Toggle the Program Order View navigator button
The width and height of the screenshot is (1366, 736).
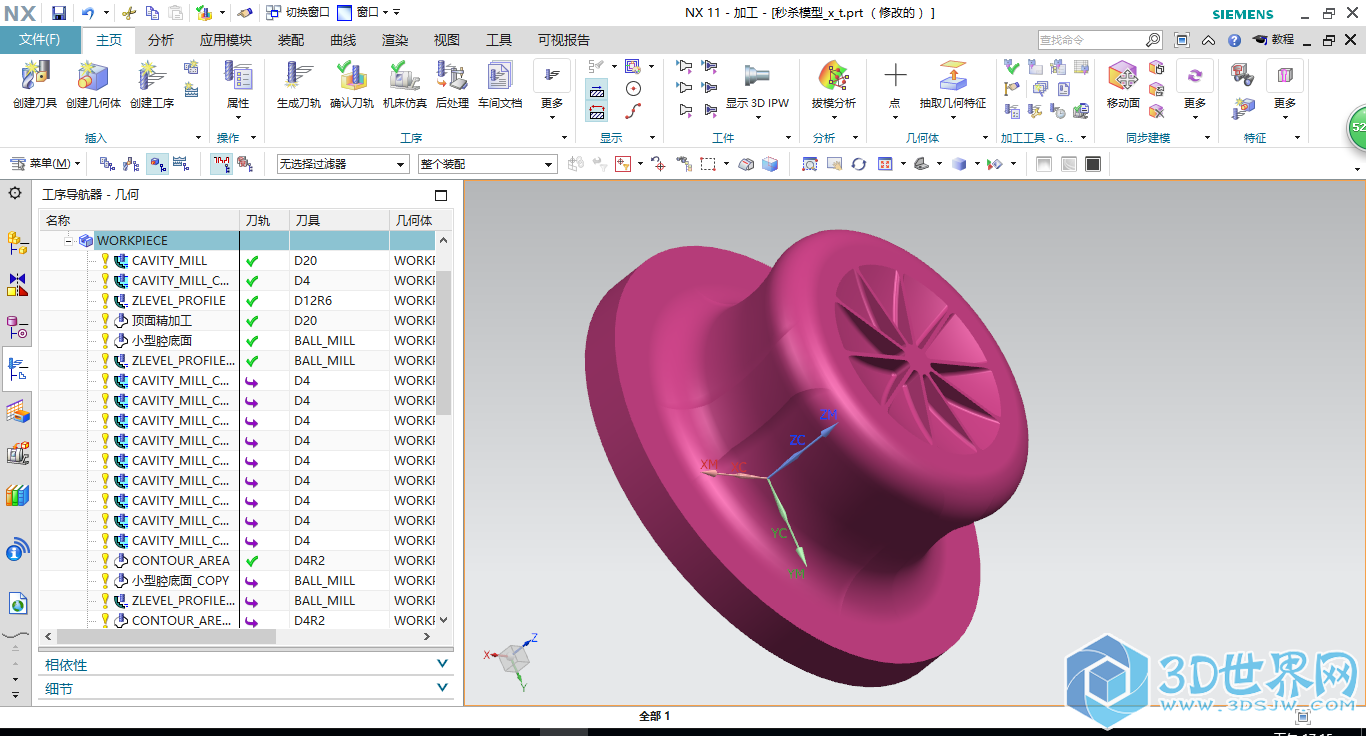[106, 163]
